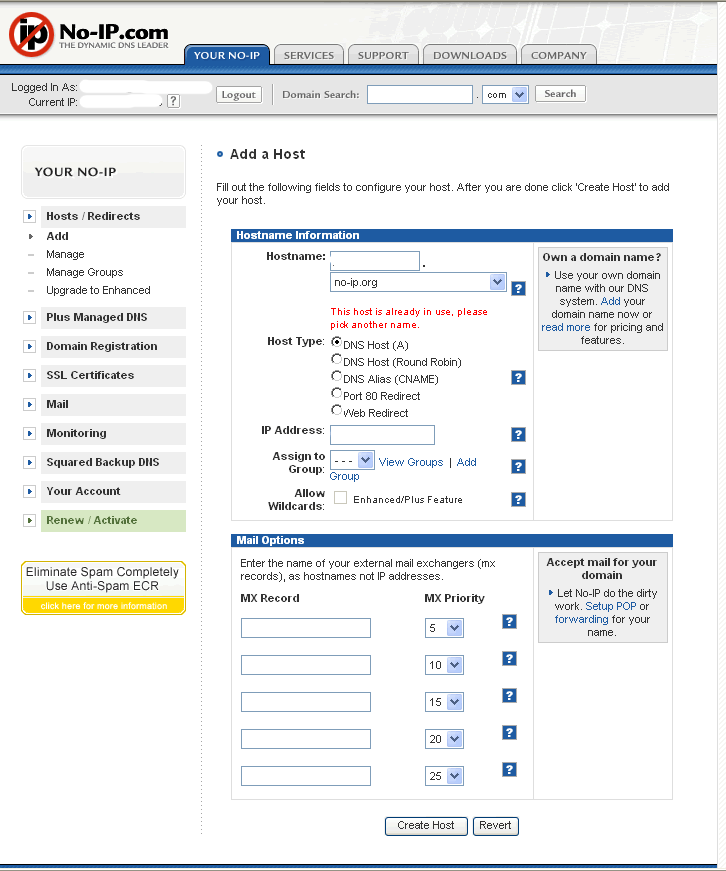Click arrow icon beside Hosts / Redirects
726x871 pixels.
coord(30,217)
